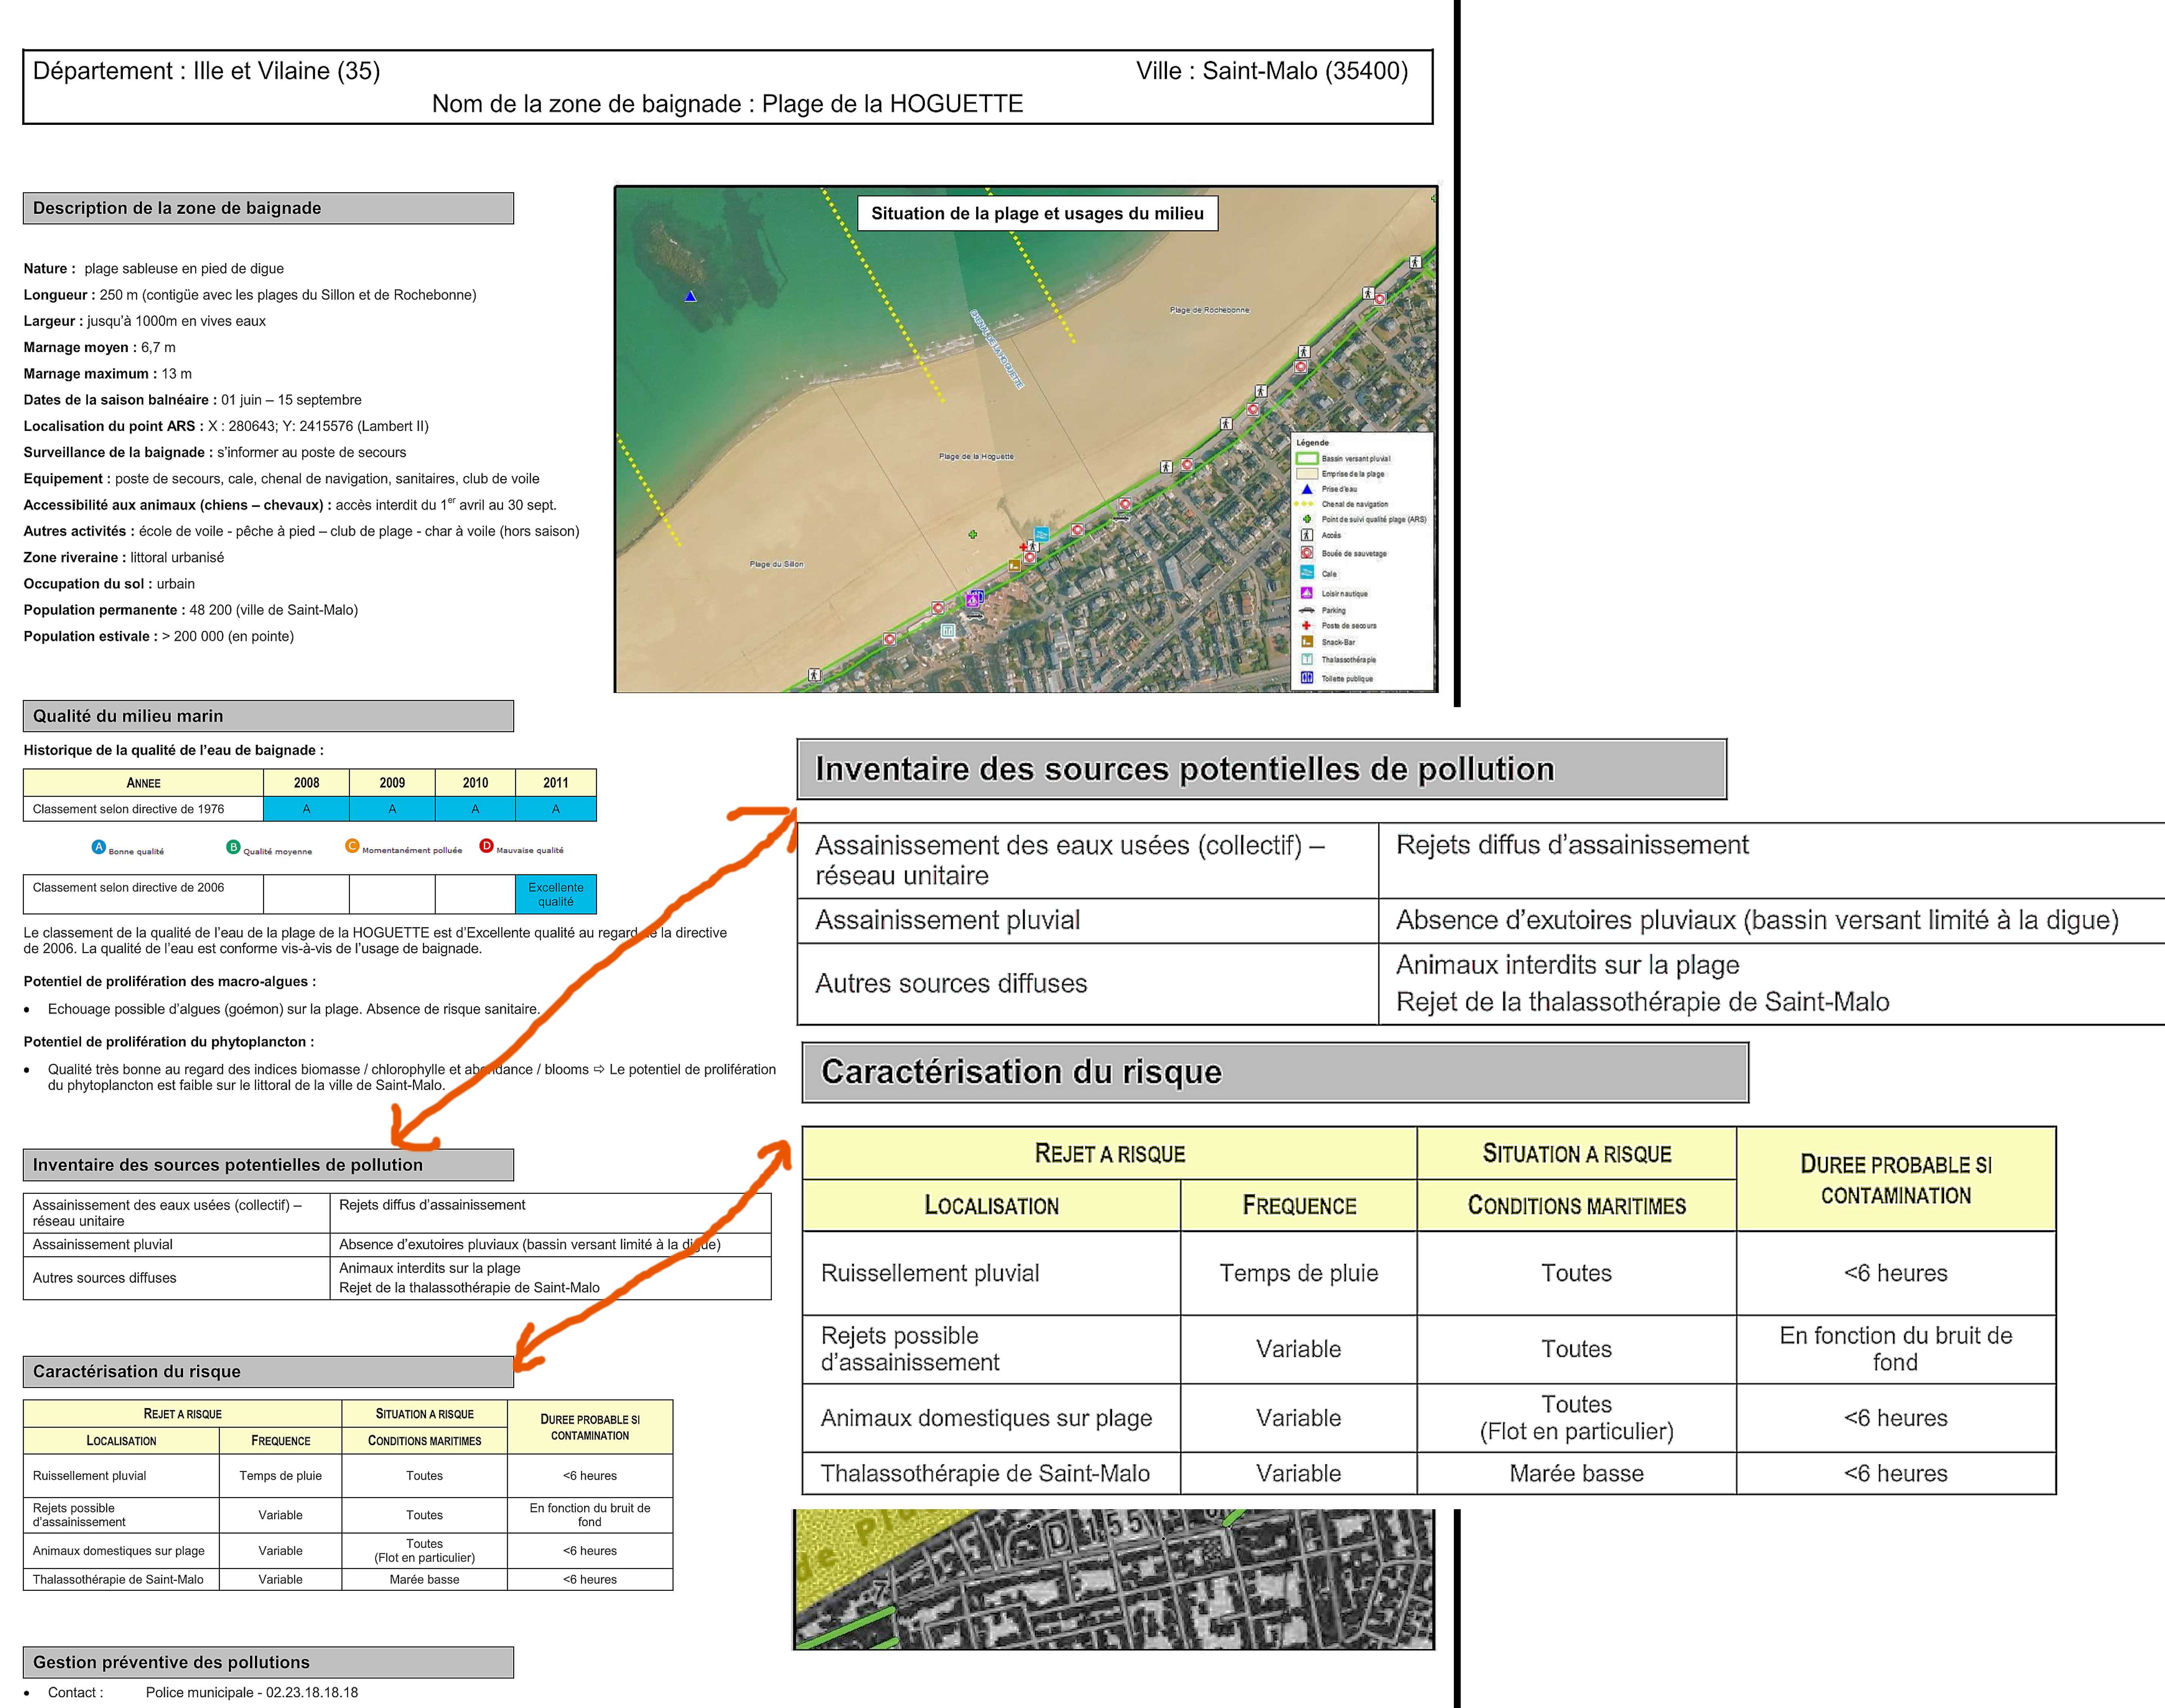The image size is (2165, 1708).
Task: Click the Légende title in map legend
Action: click(x=1313, y=442)
